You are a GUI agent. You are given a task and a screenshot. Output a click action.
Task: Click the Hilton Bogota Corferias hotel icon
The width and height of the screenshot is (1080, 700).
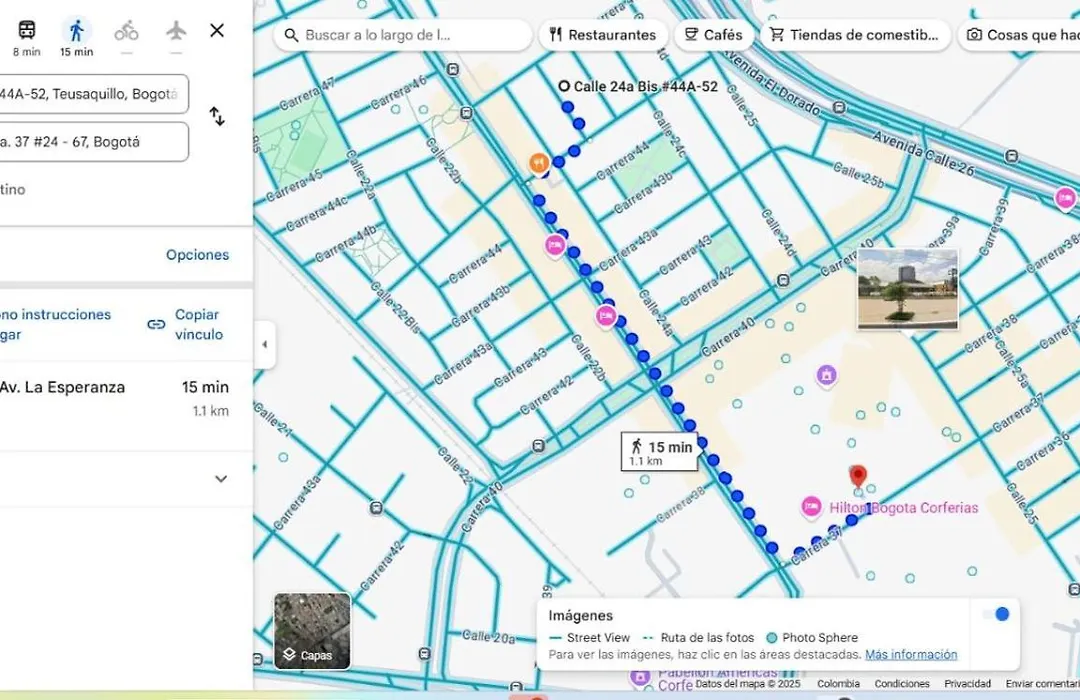811,507
